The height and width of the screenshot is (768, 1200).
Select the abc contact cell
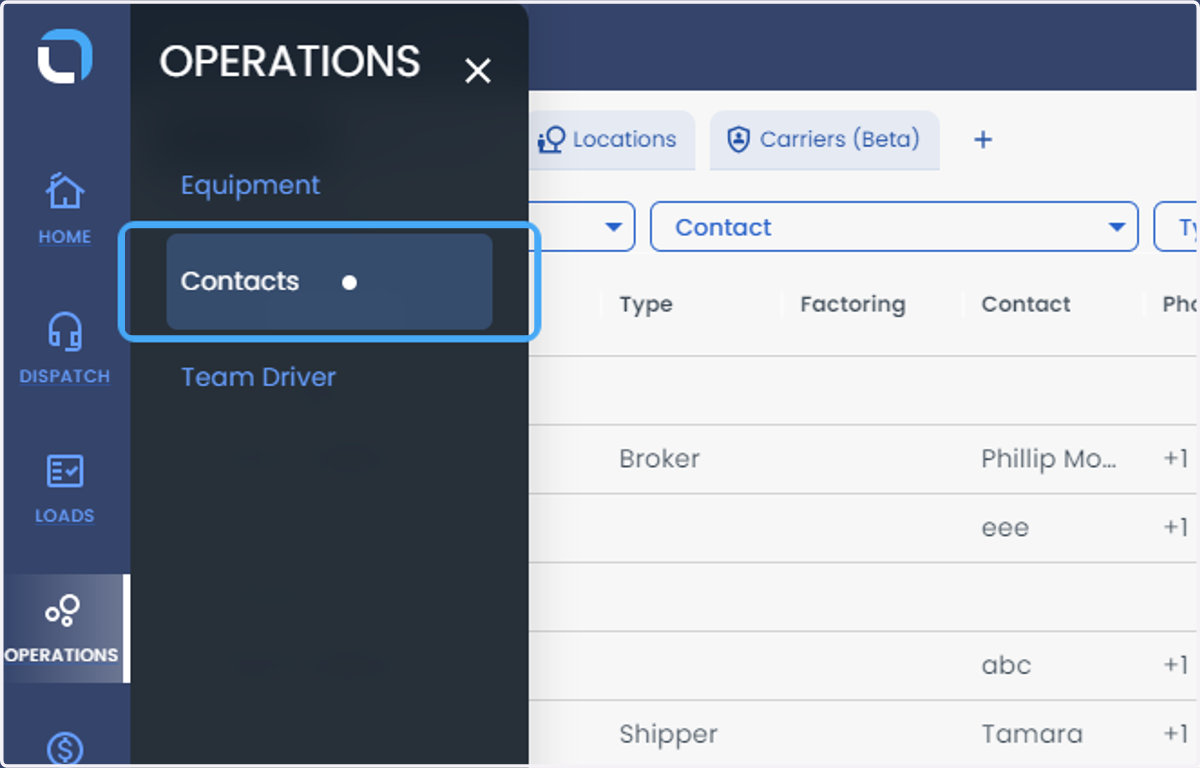1006,665
